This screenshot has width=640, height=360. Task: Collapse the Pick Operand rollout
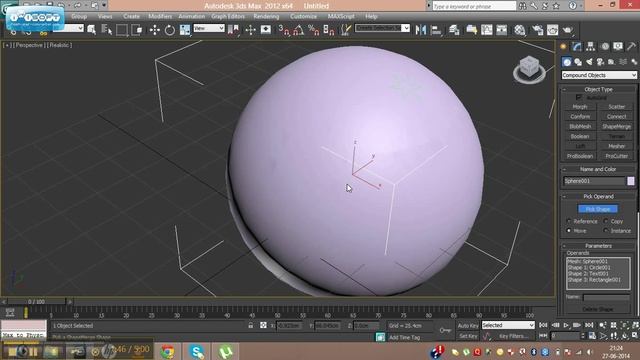598,196
